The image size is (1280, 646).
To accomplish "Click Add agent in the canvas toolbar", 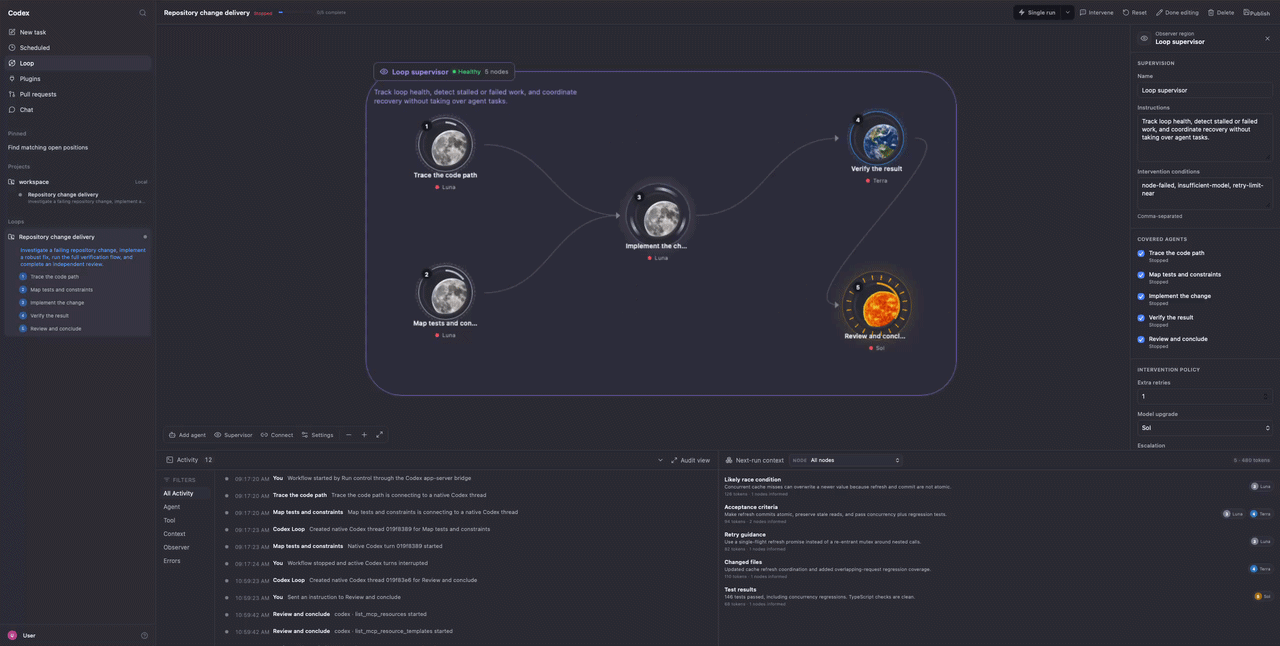I will [187, 435].
